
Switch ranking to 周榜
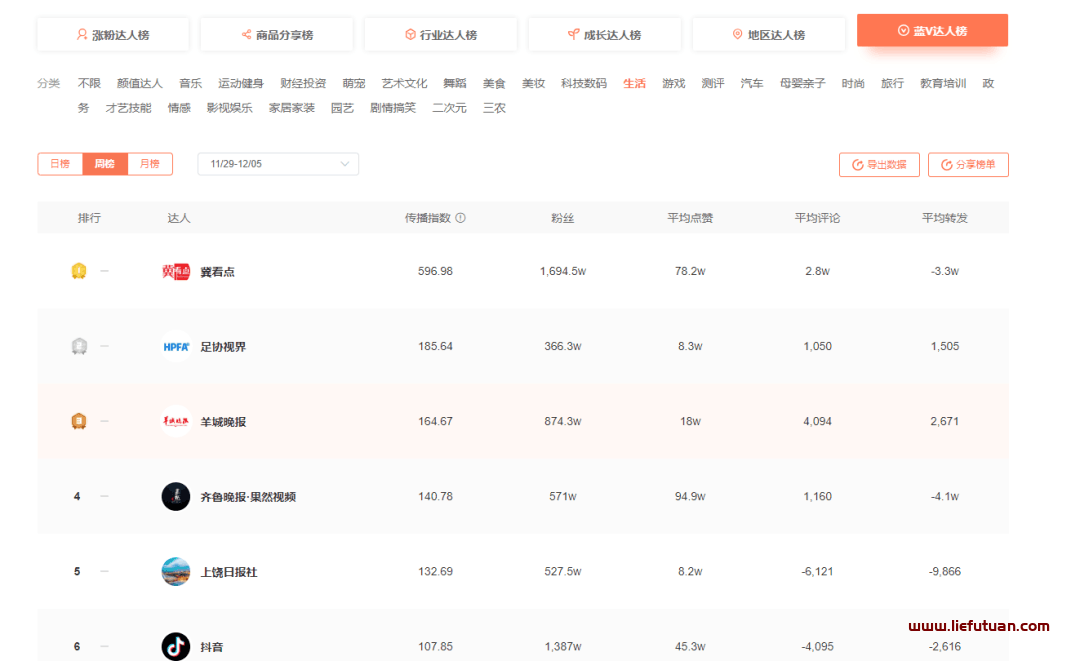point(105,164)
